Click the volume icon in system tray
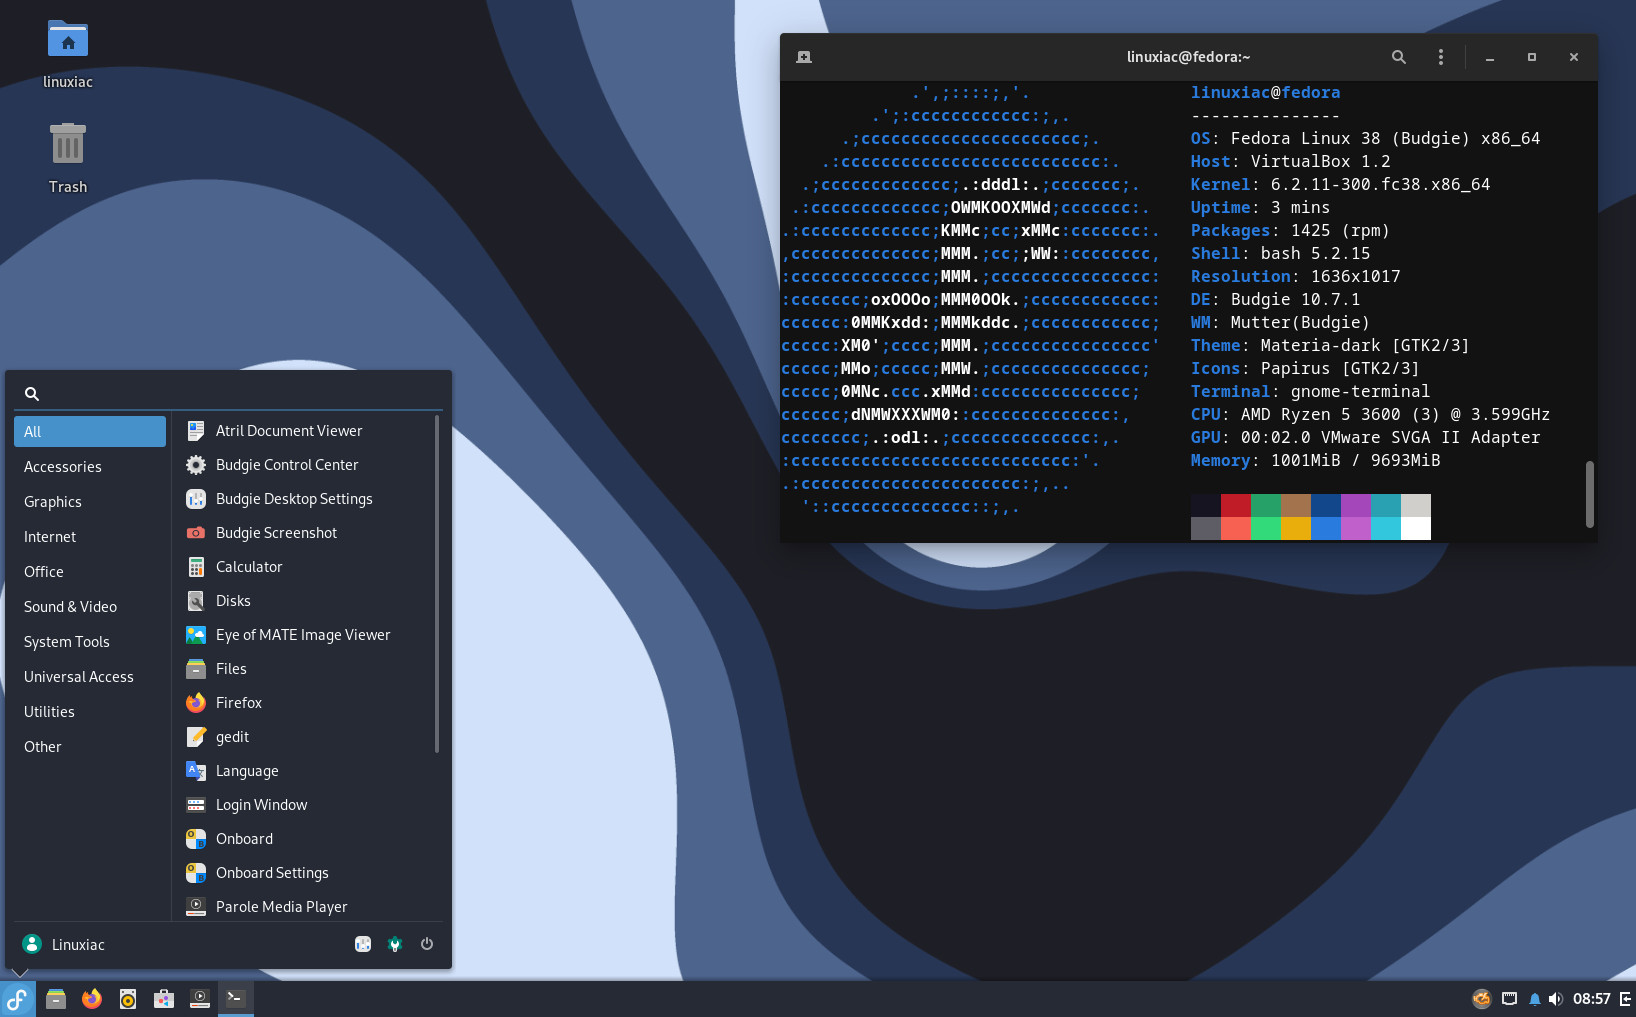The image size is (1636, 1017). [x=1555, y=999]
